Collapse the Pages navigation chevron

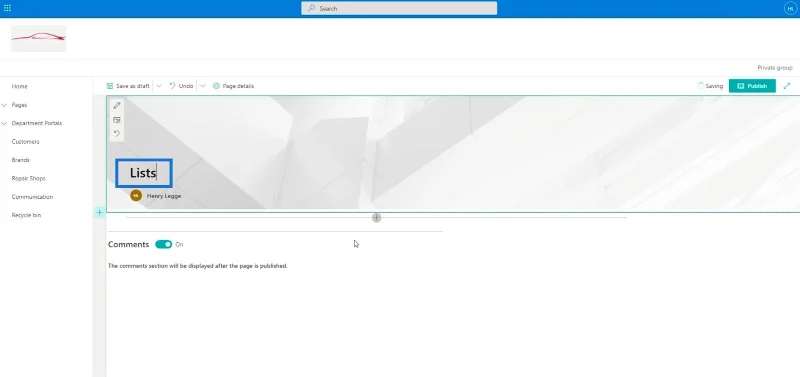[x=4, y=105]
